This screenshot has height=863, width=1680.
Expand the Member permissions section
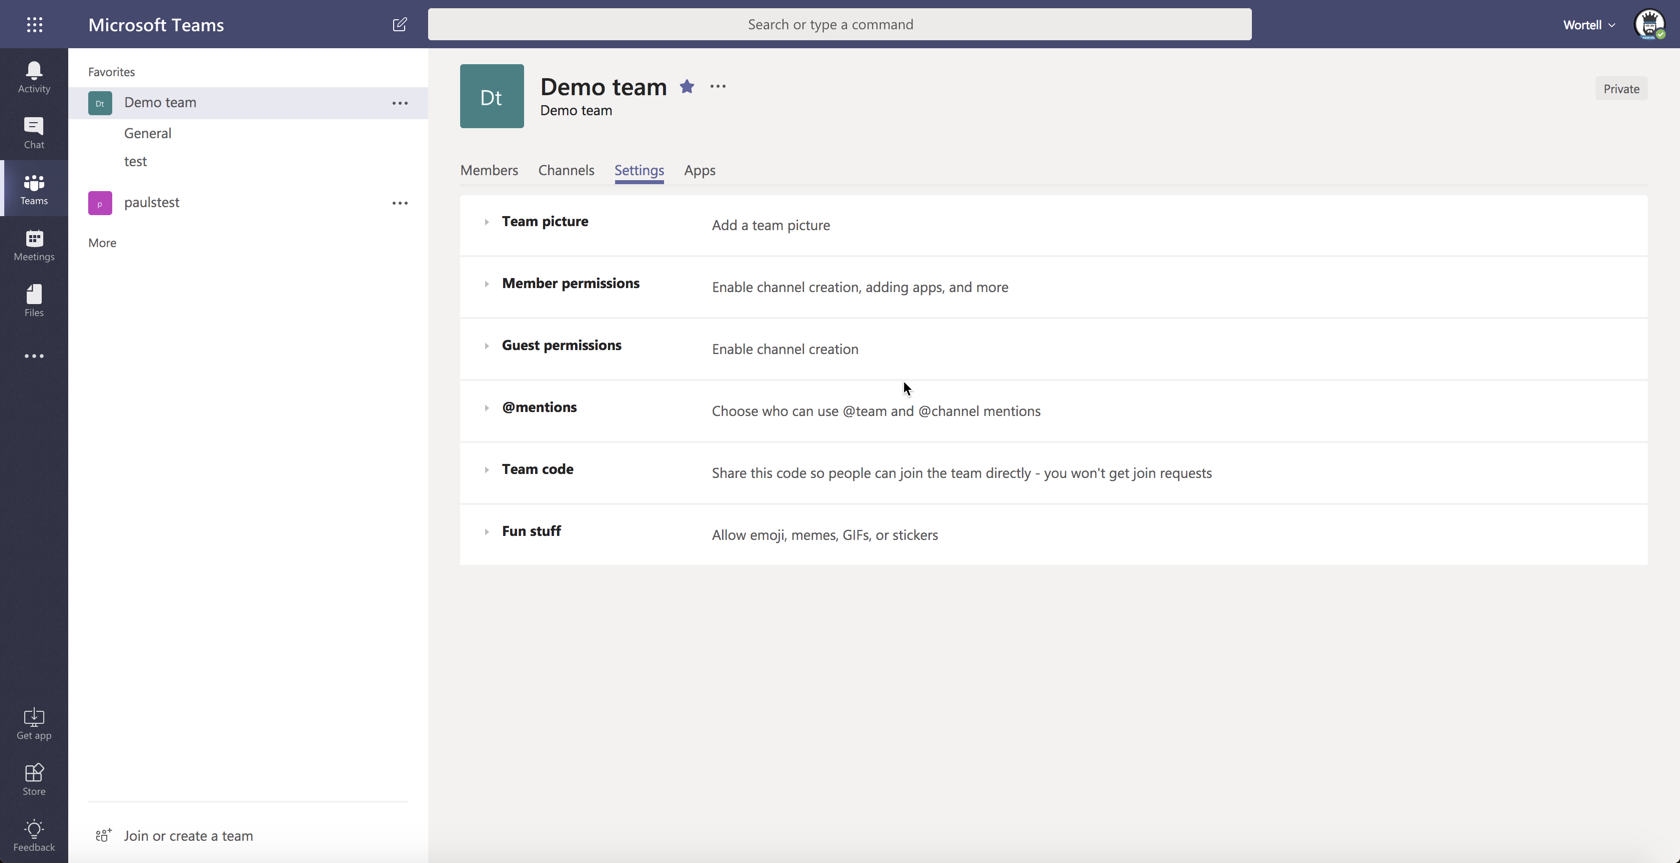486,284
